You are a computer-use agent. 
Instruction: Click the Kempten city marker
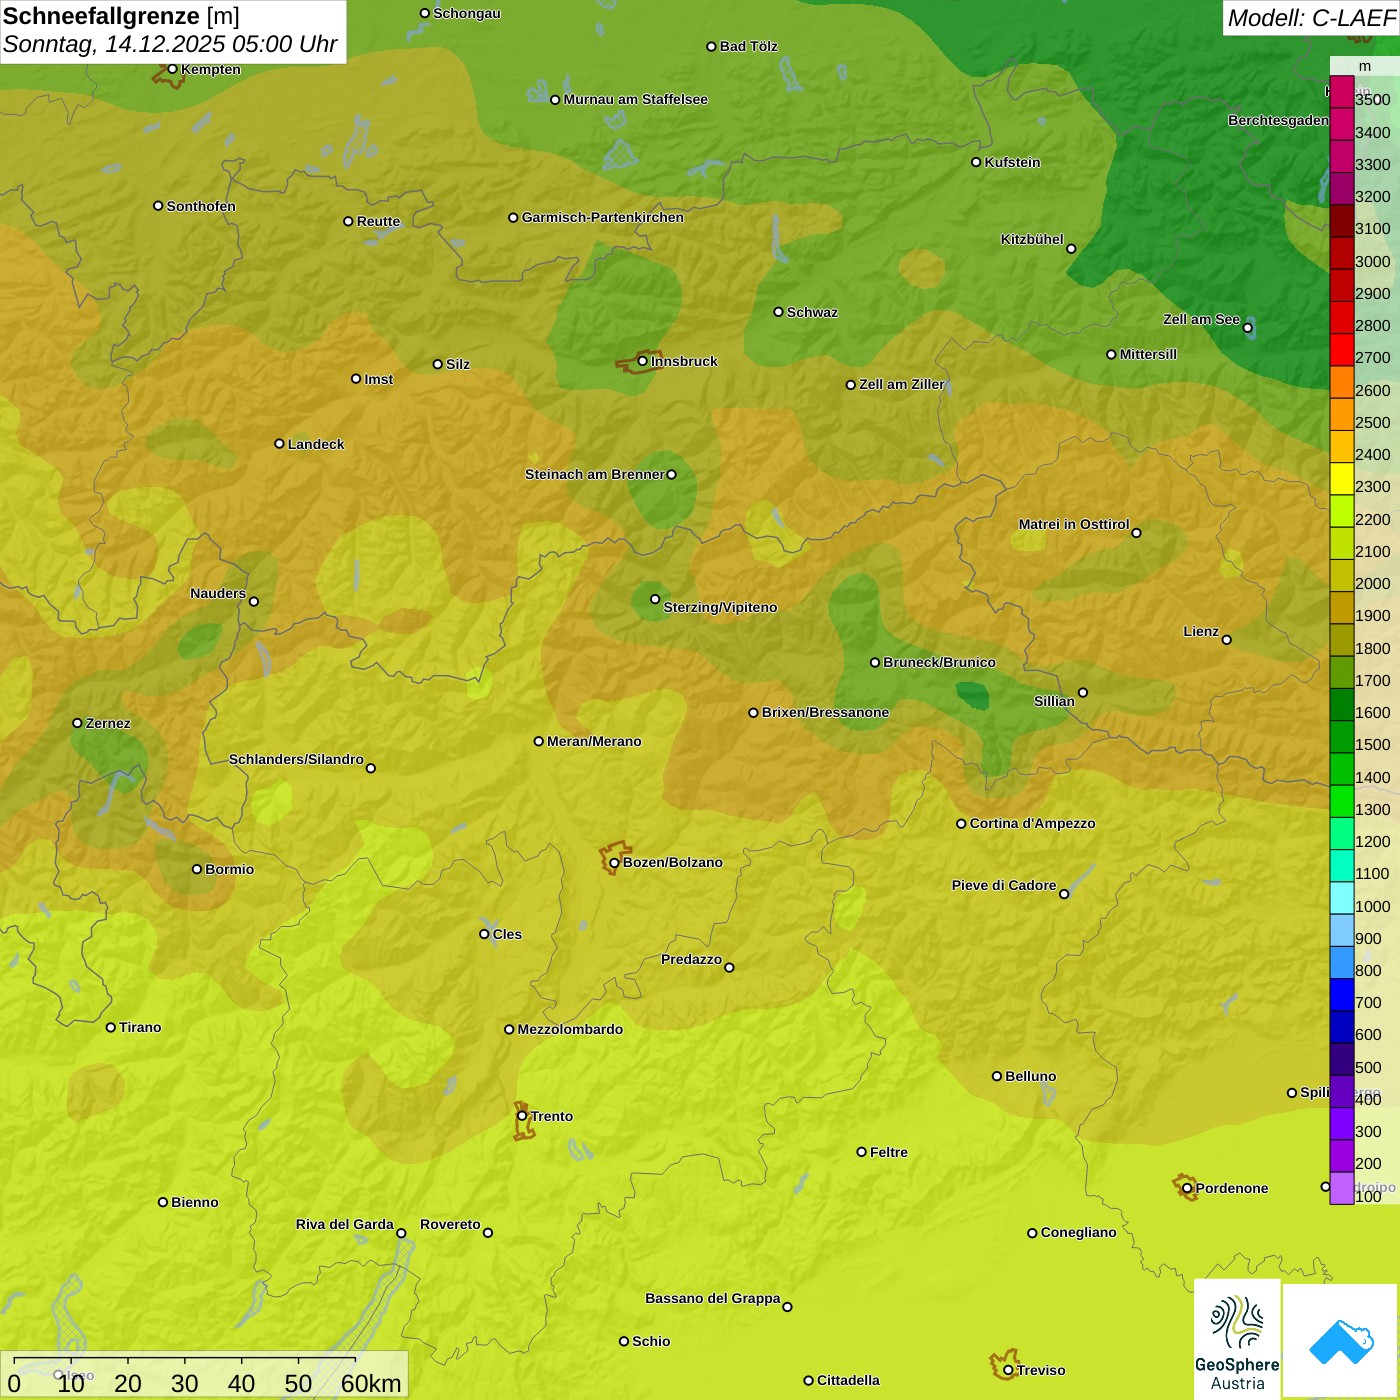172,69
